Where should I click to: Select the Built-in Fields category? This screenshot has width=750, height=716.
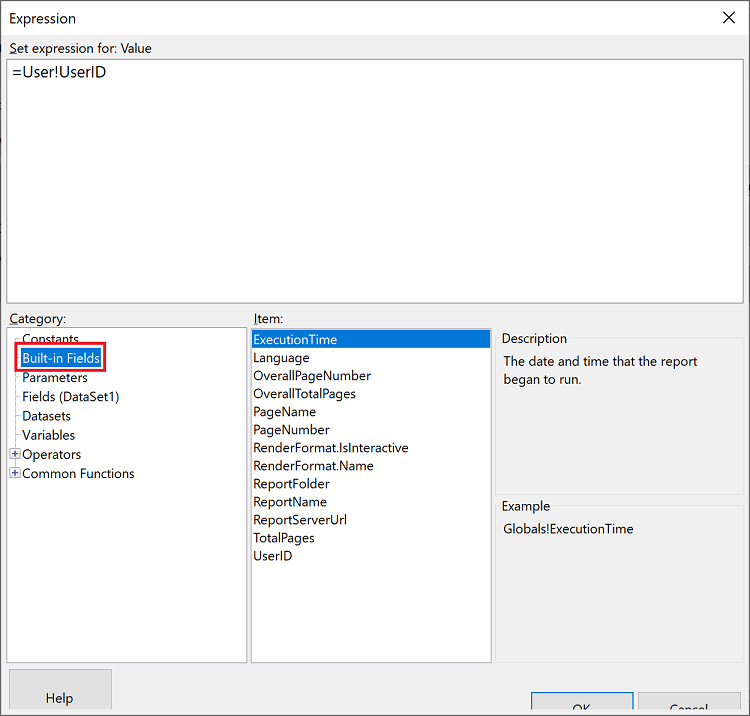(61, 358)
